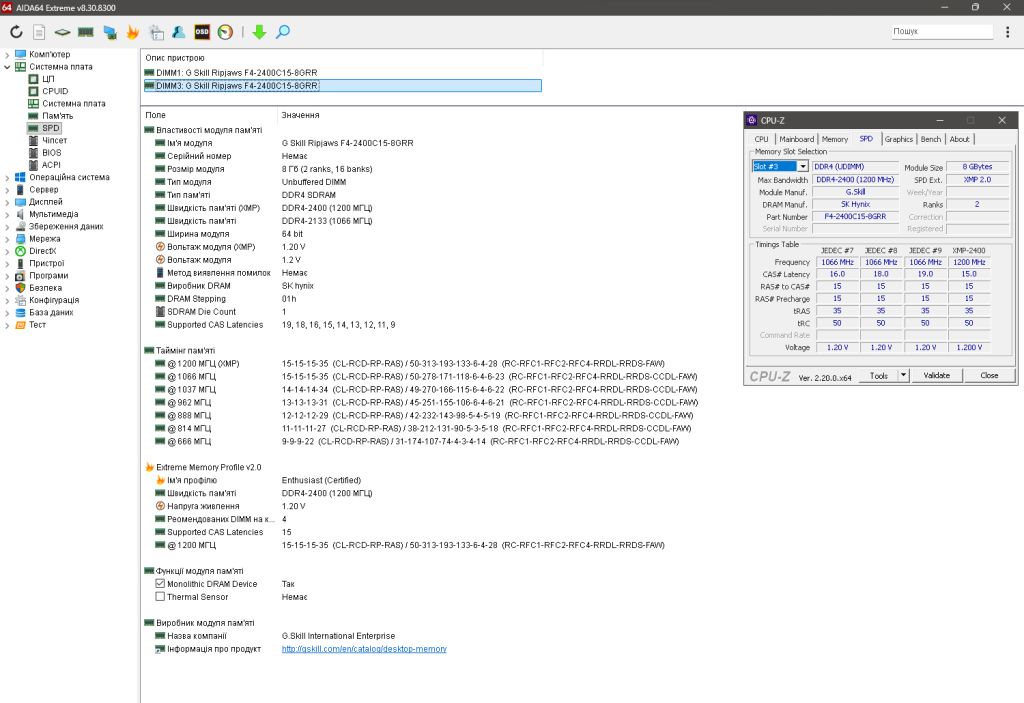The width and height of the screenshot is (1024, 703).
Task: Expand the Тест tree node
Action: (x=7, y=325)
